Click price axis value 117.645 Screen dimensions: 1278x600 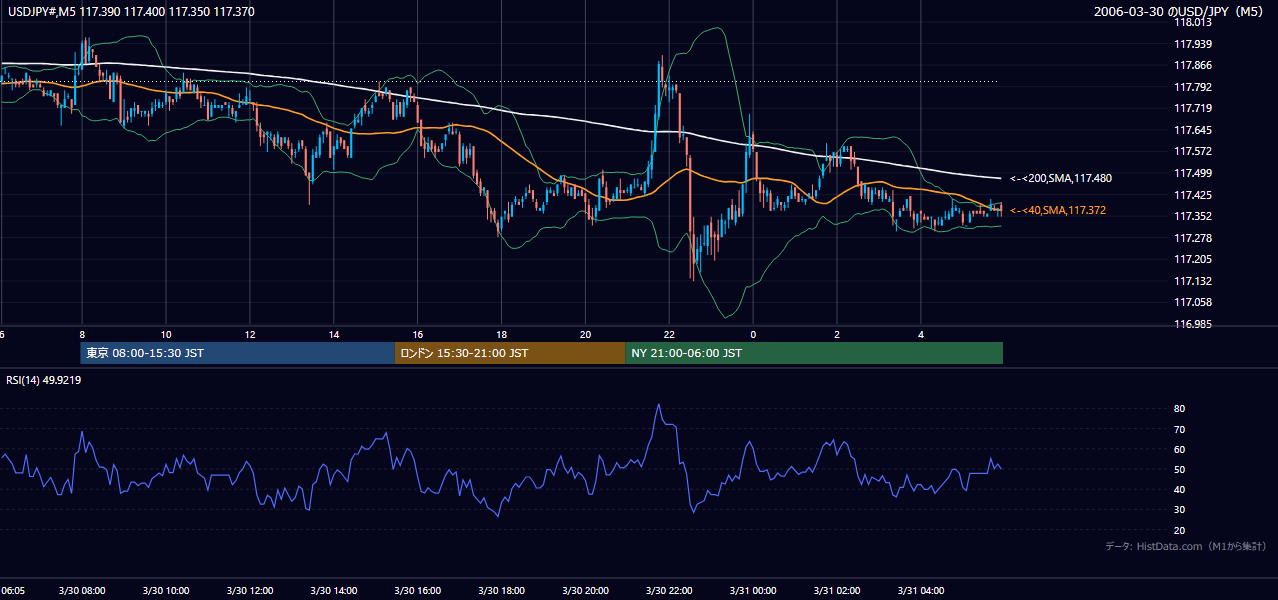point(1194,130)
